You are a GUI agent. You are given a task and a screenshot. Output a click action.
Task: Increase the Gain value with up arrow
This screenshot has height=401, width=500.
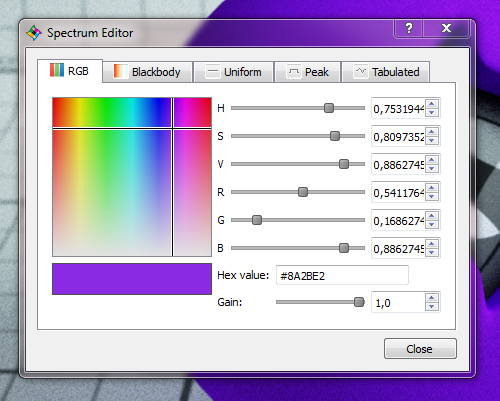[x=432, y=298]
